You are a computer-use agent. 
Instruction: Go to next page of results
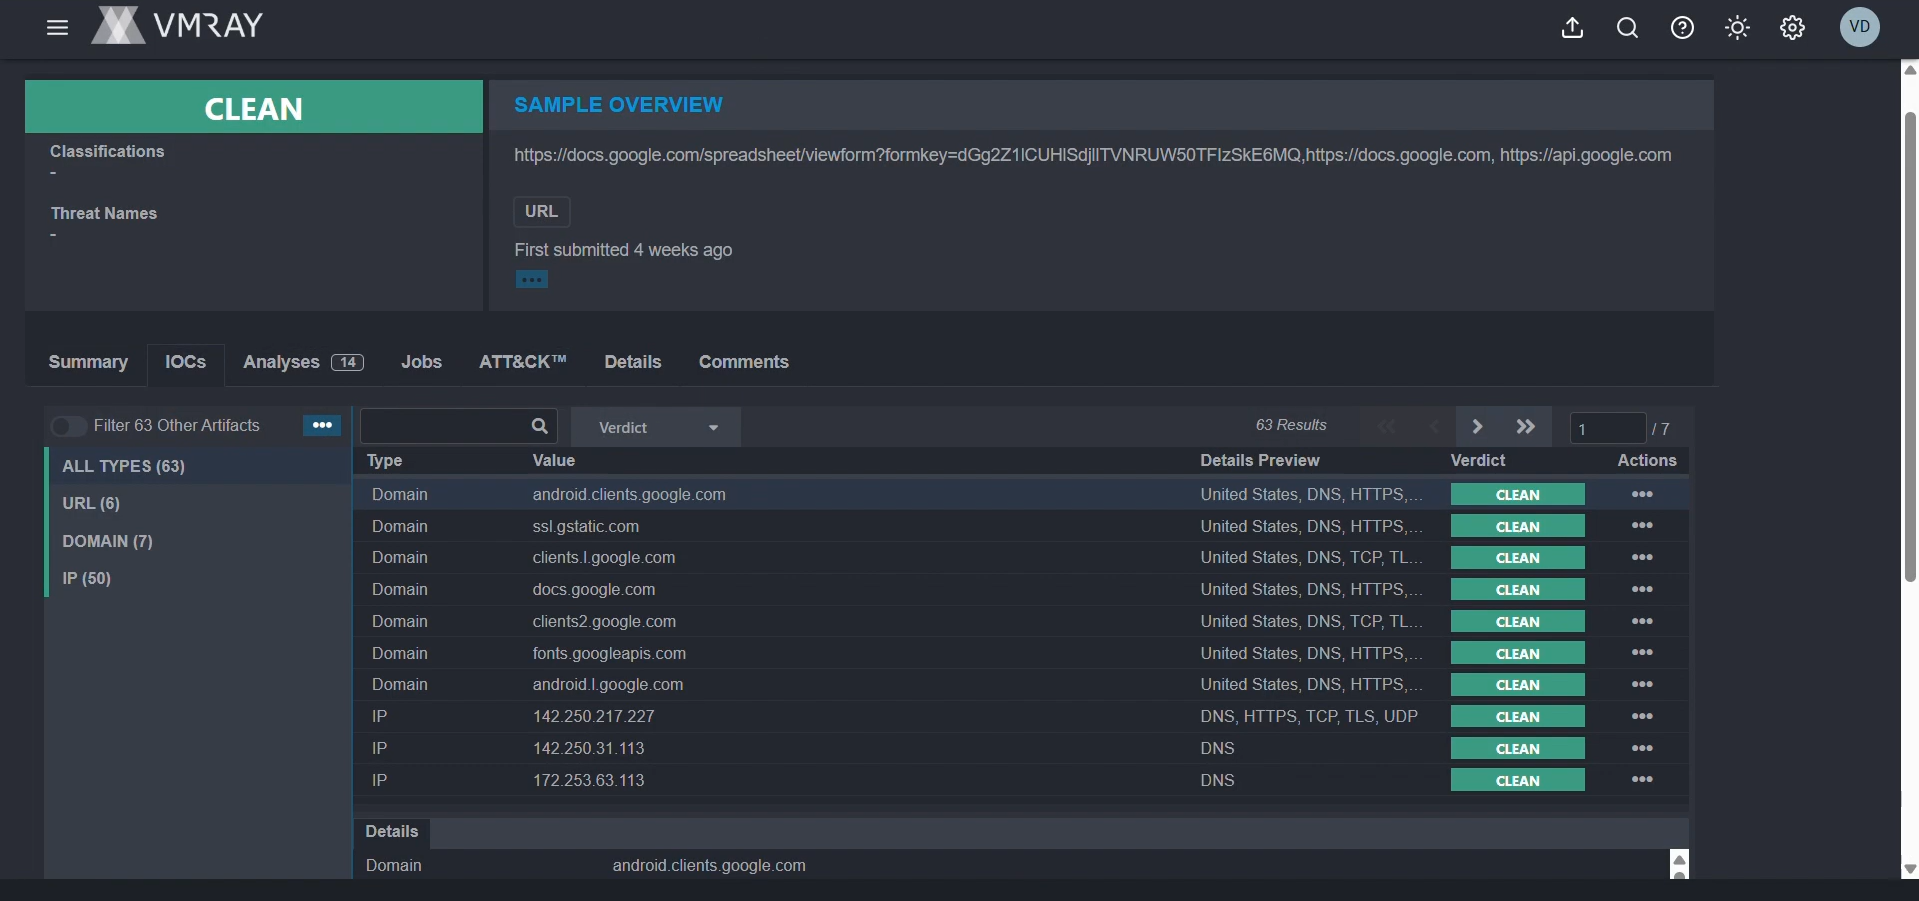[1477, 427]
